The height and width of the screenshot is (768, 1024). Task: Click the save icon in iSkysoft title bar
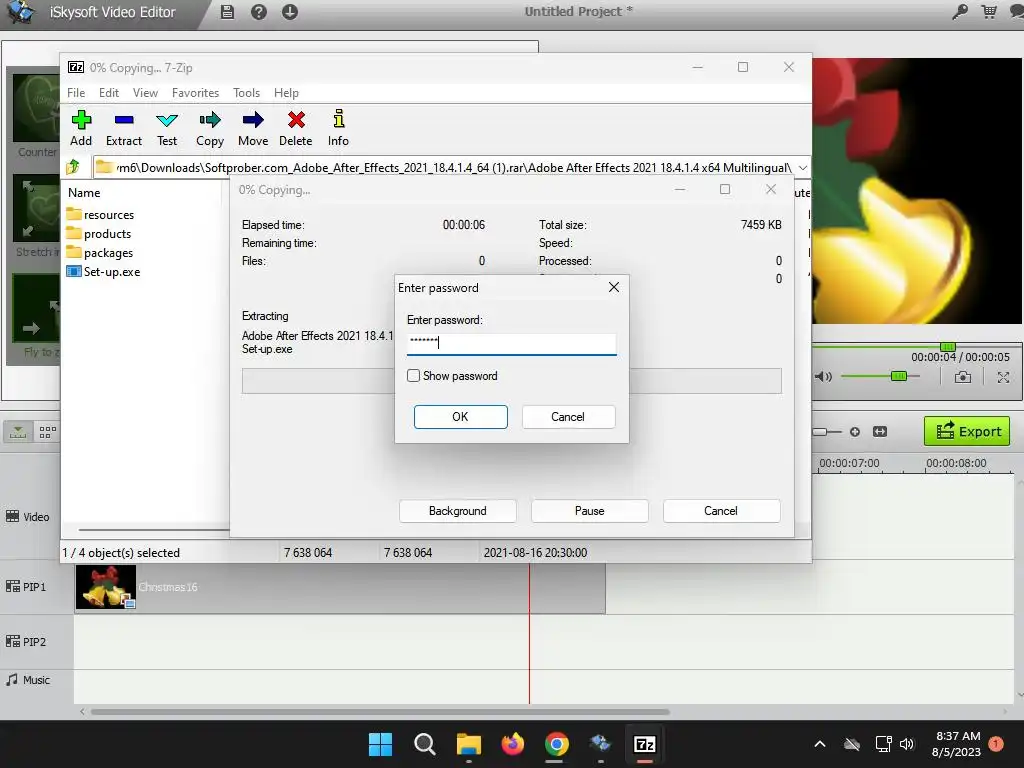pos(227,12)
